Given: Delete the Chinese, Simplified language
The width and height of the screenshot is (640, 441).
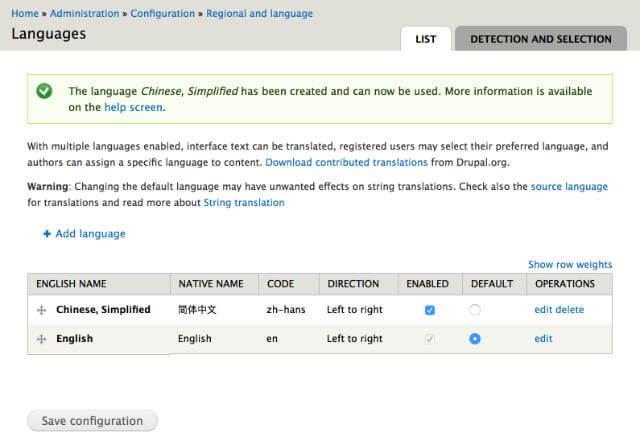Looking at the screenshot, I should 570,310.
